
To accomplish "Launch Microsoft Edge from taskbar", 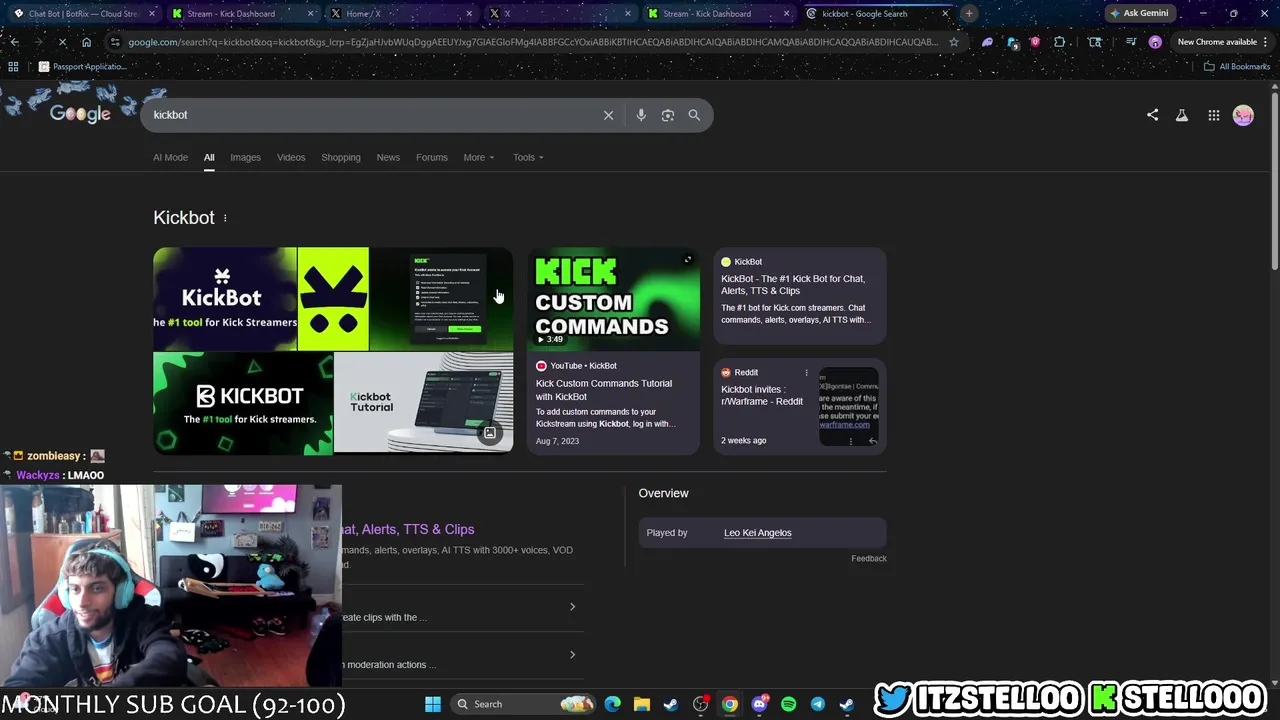I will pyautogui.click(x=612, y=704).
